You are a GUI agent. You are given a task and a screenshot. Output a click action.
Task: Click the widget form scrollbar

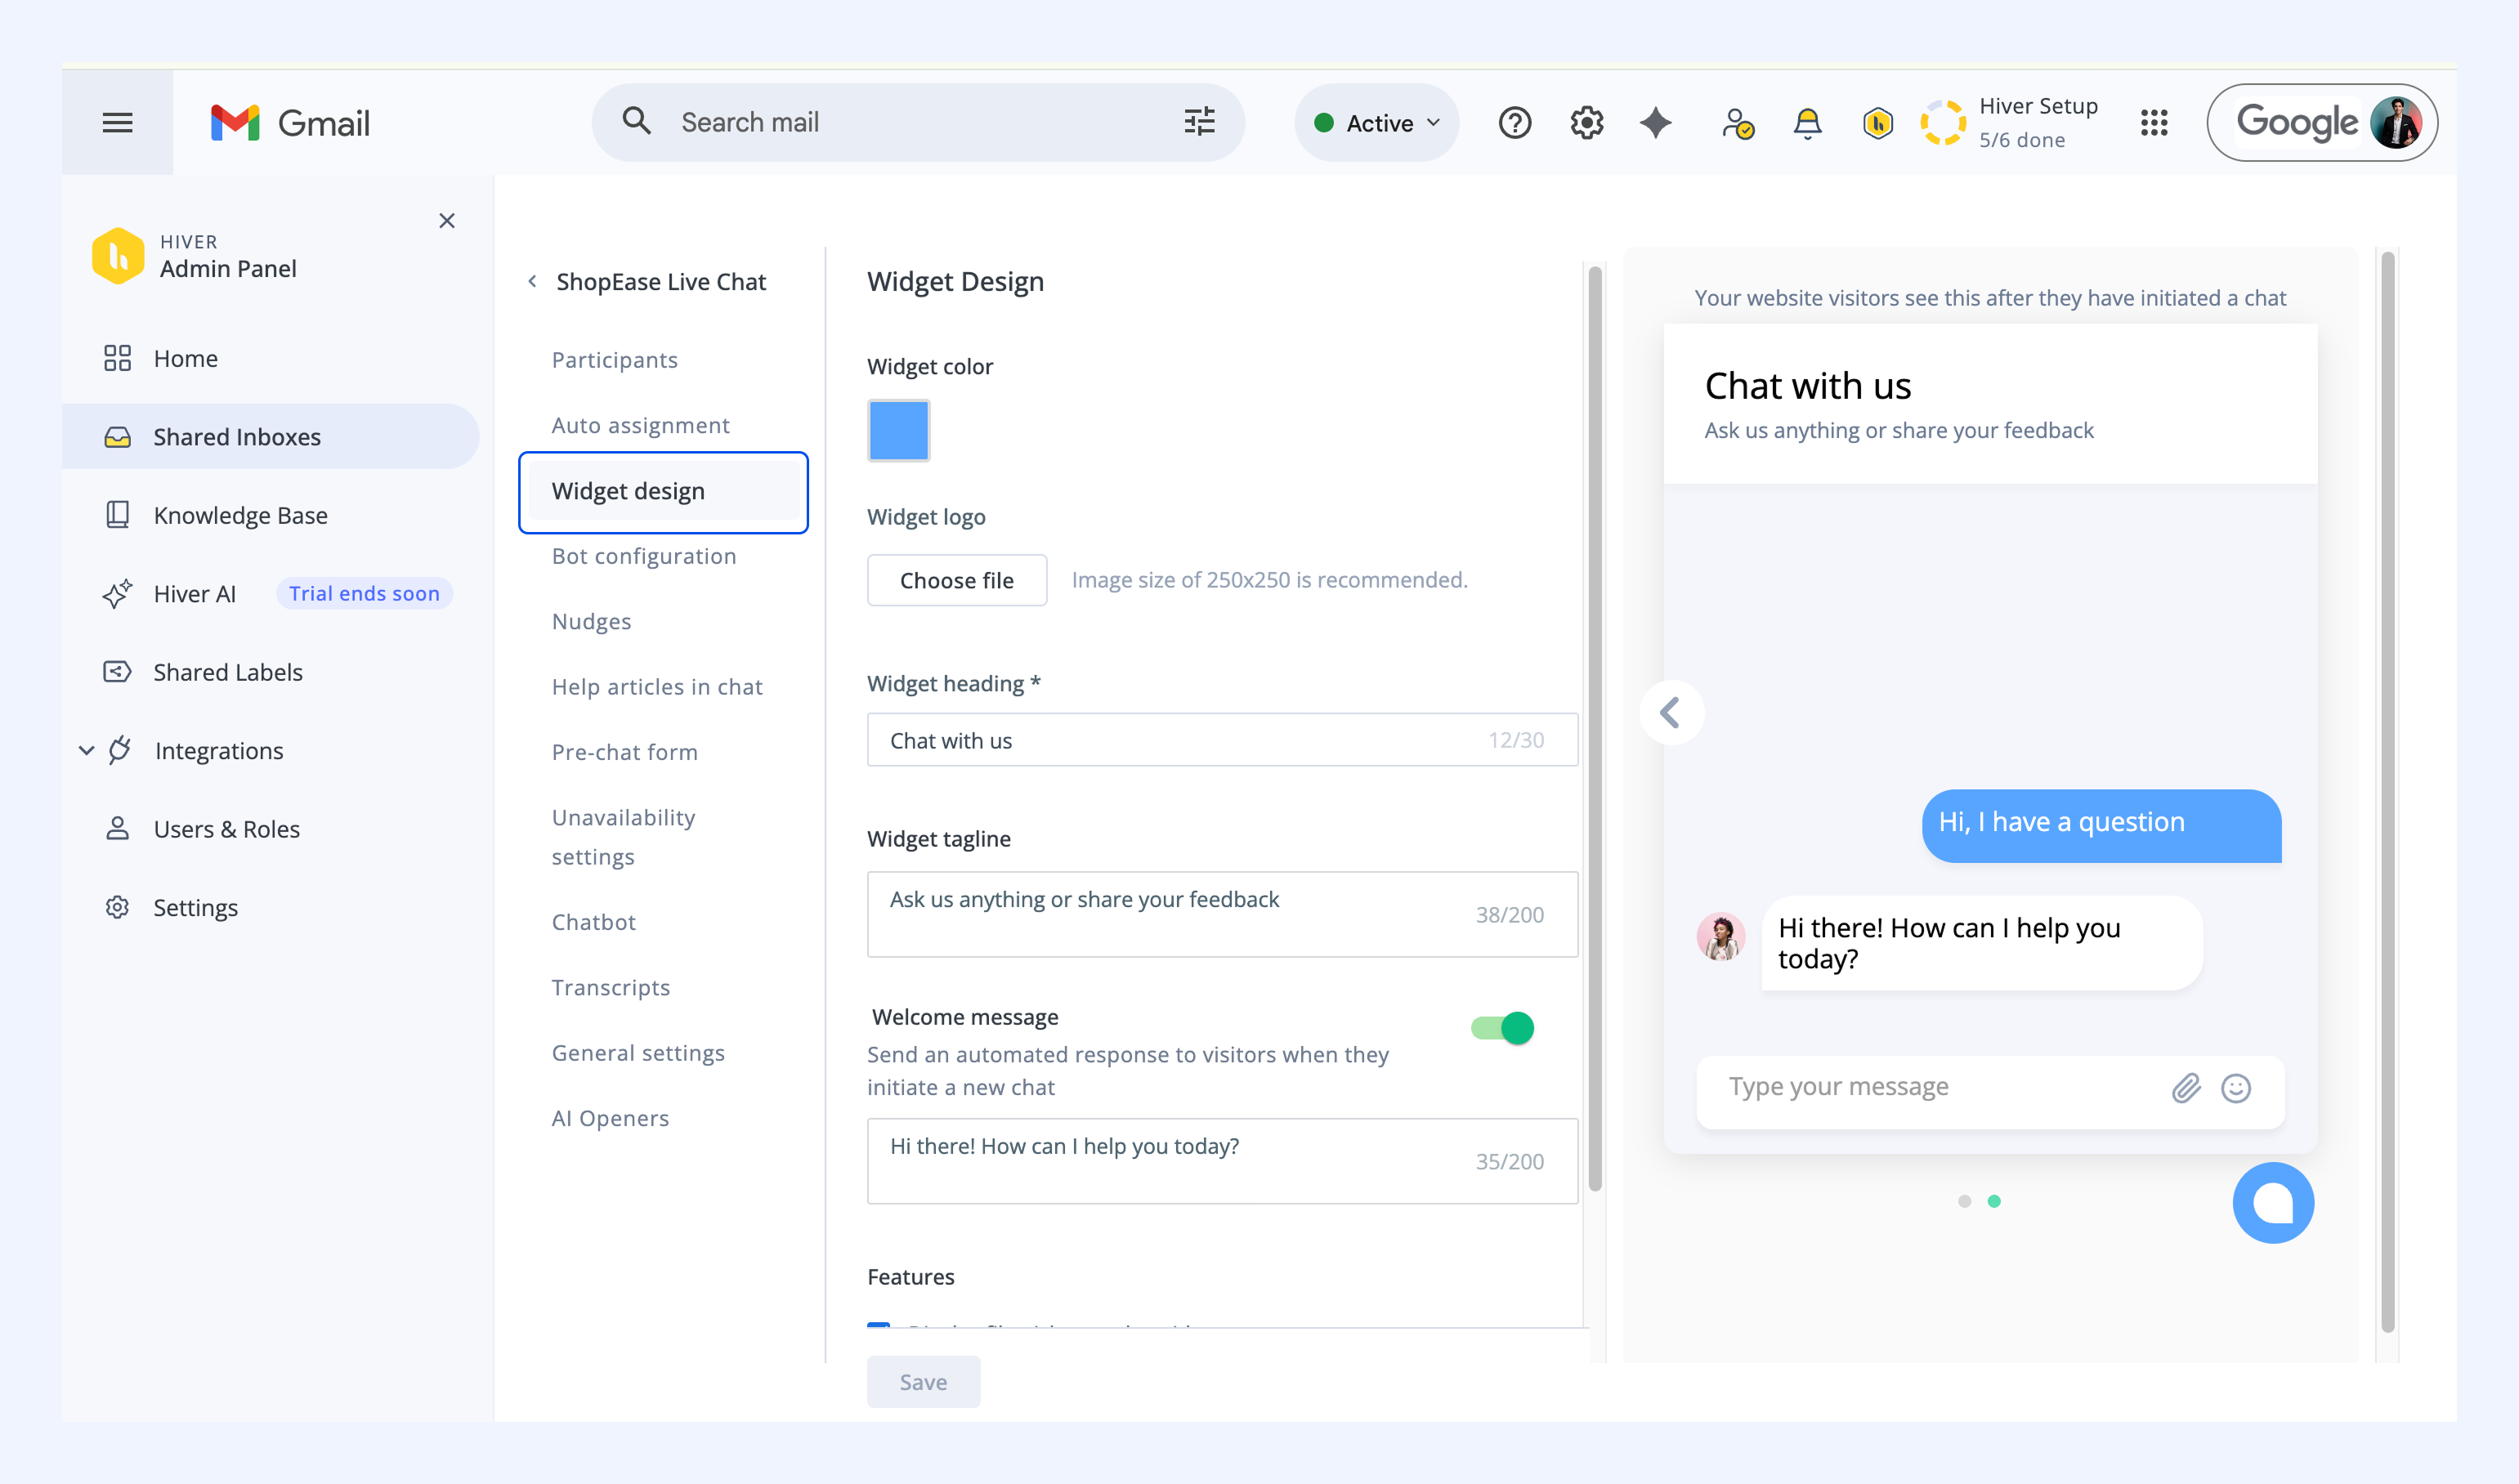click(x=1595, y=729)
